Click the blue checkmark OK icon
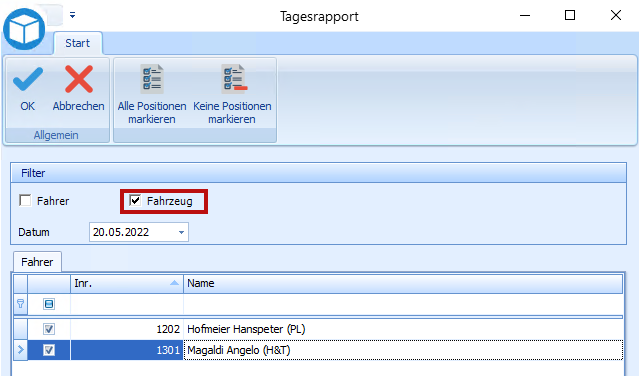639x376 pixels. 27,79
